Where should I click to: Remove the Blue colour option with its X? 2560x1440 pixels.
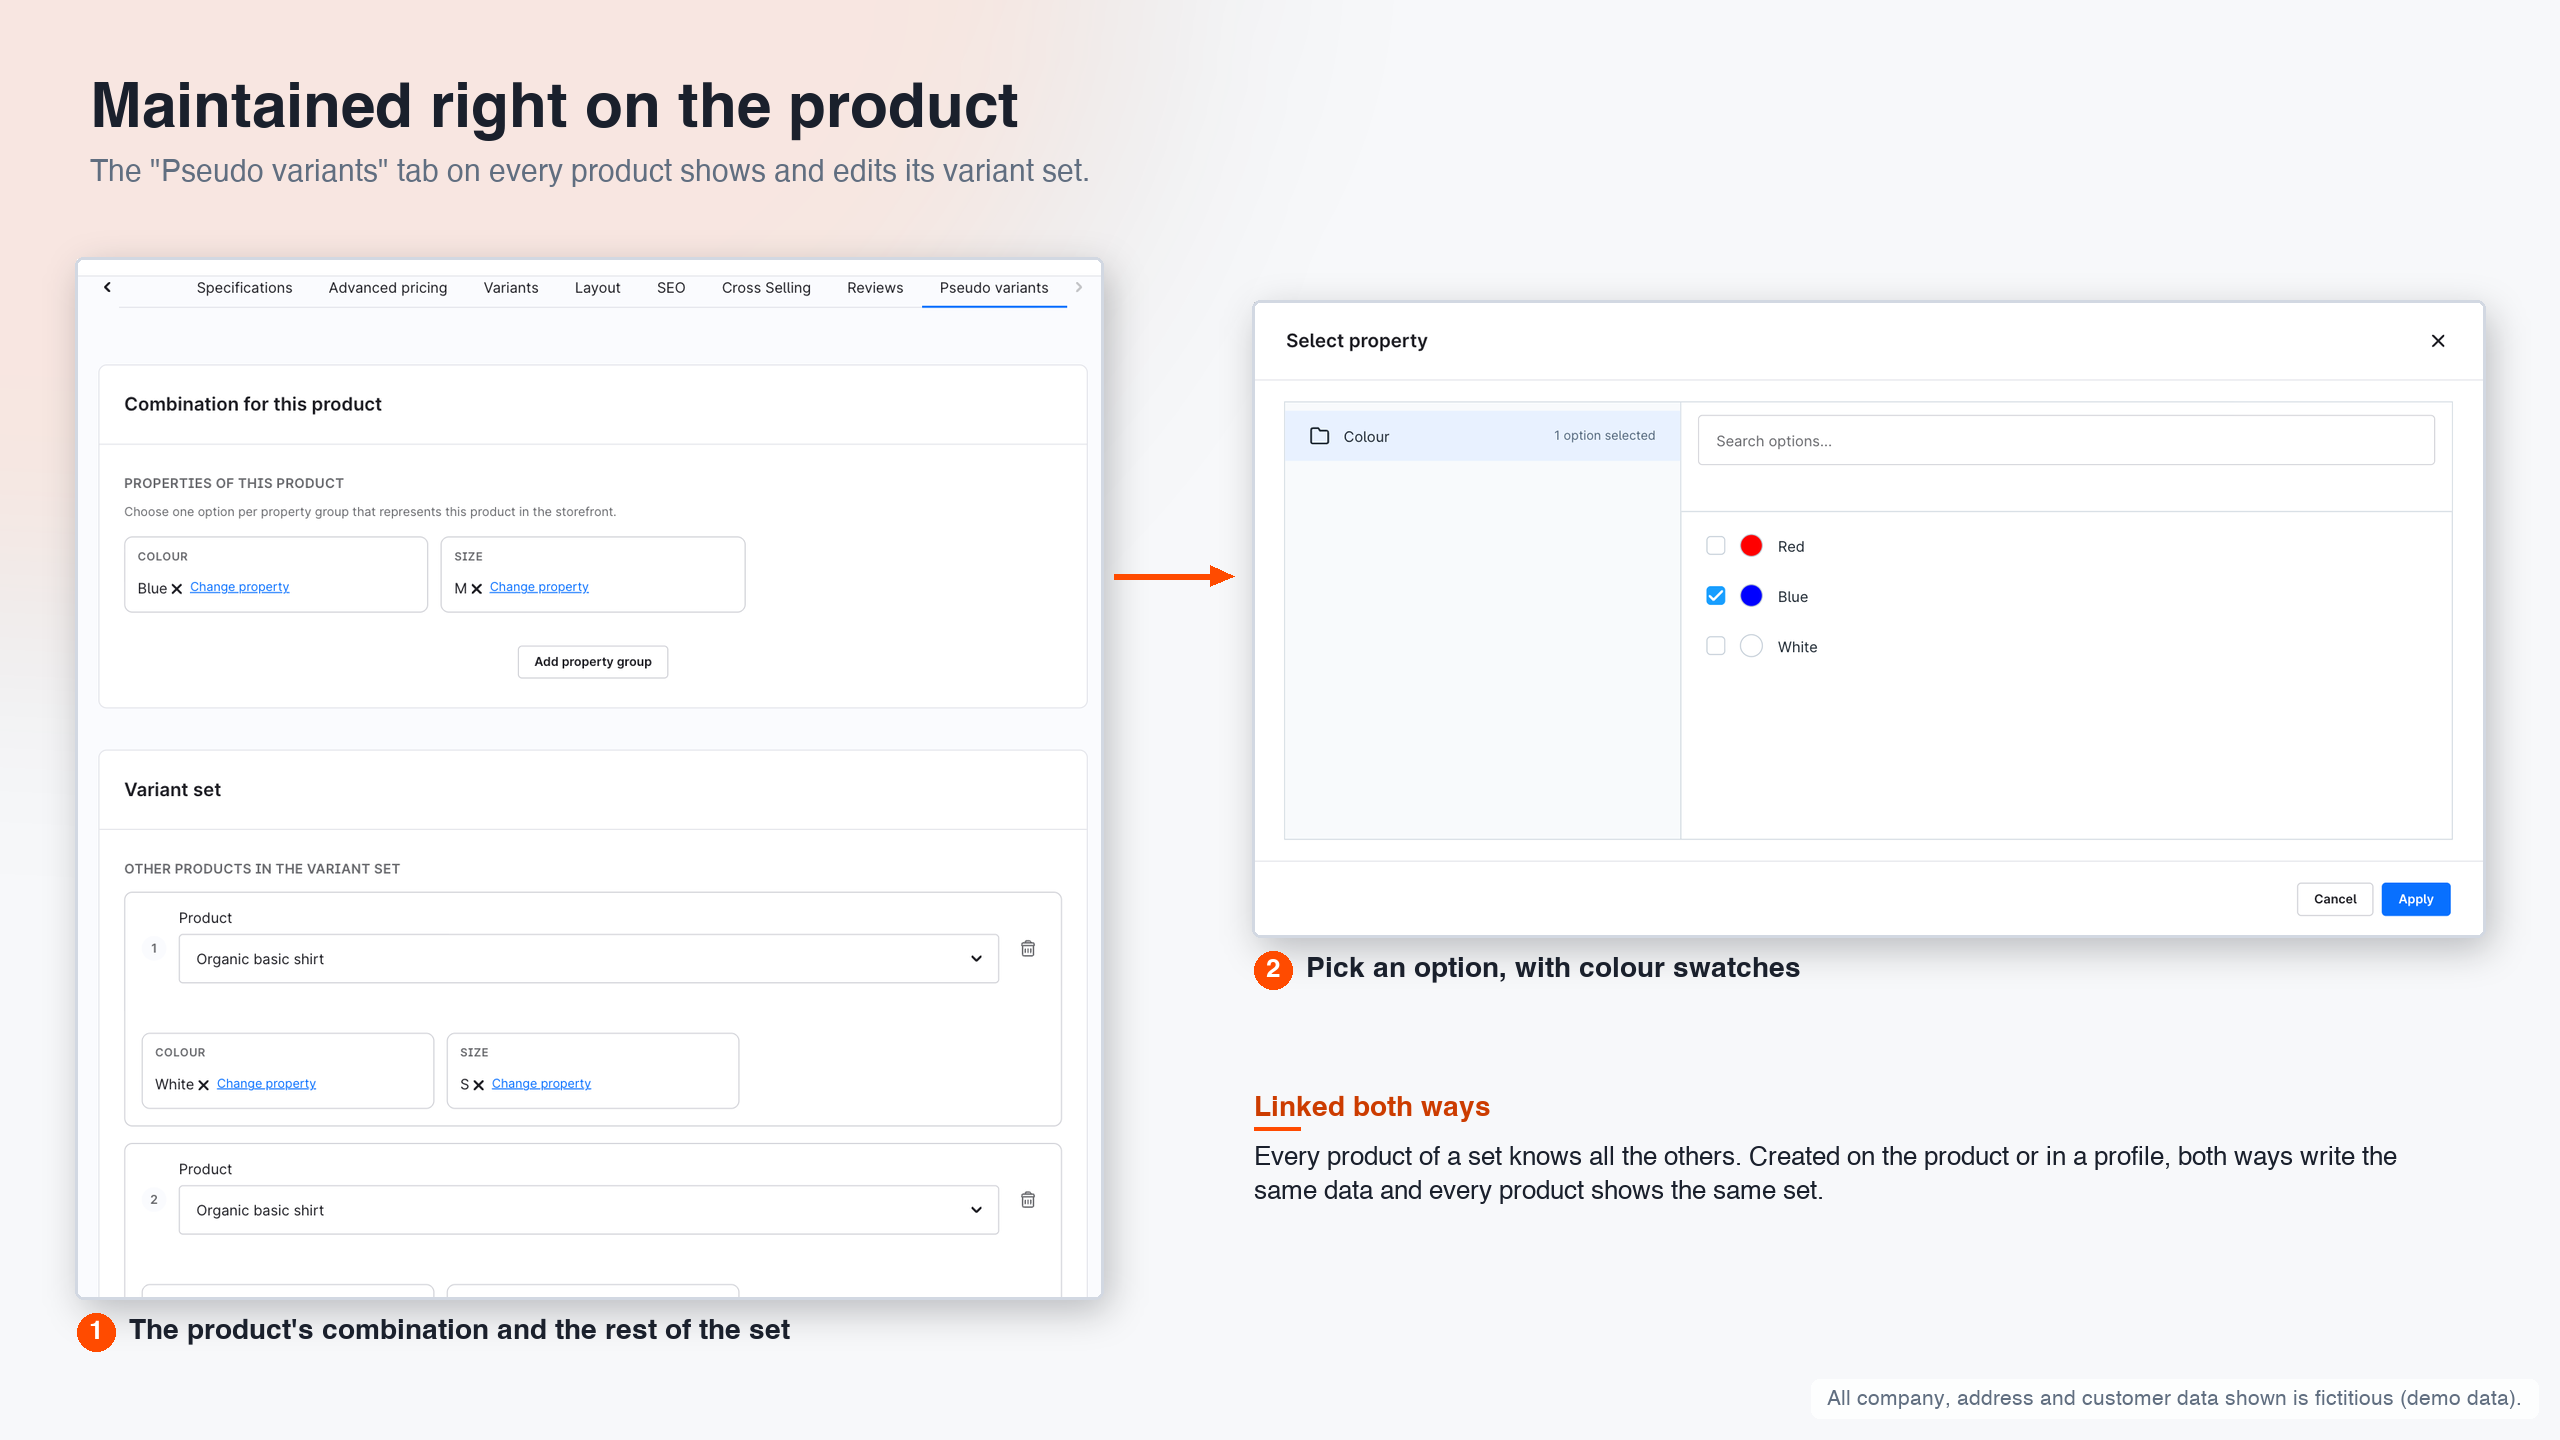pos(177,589)
